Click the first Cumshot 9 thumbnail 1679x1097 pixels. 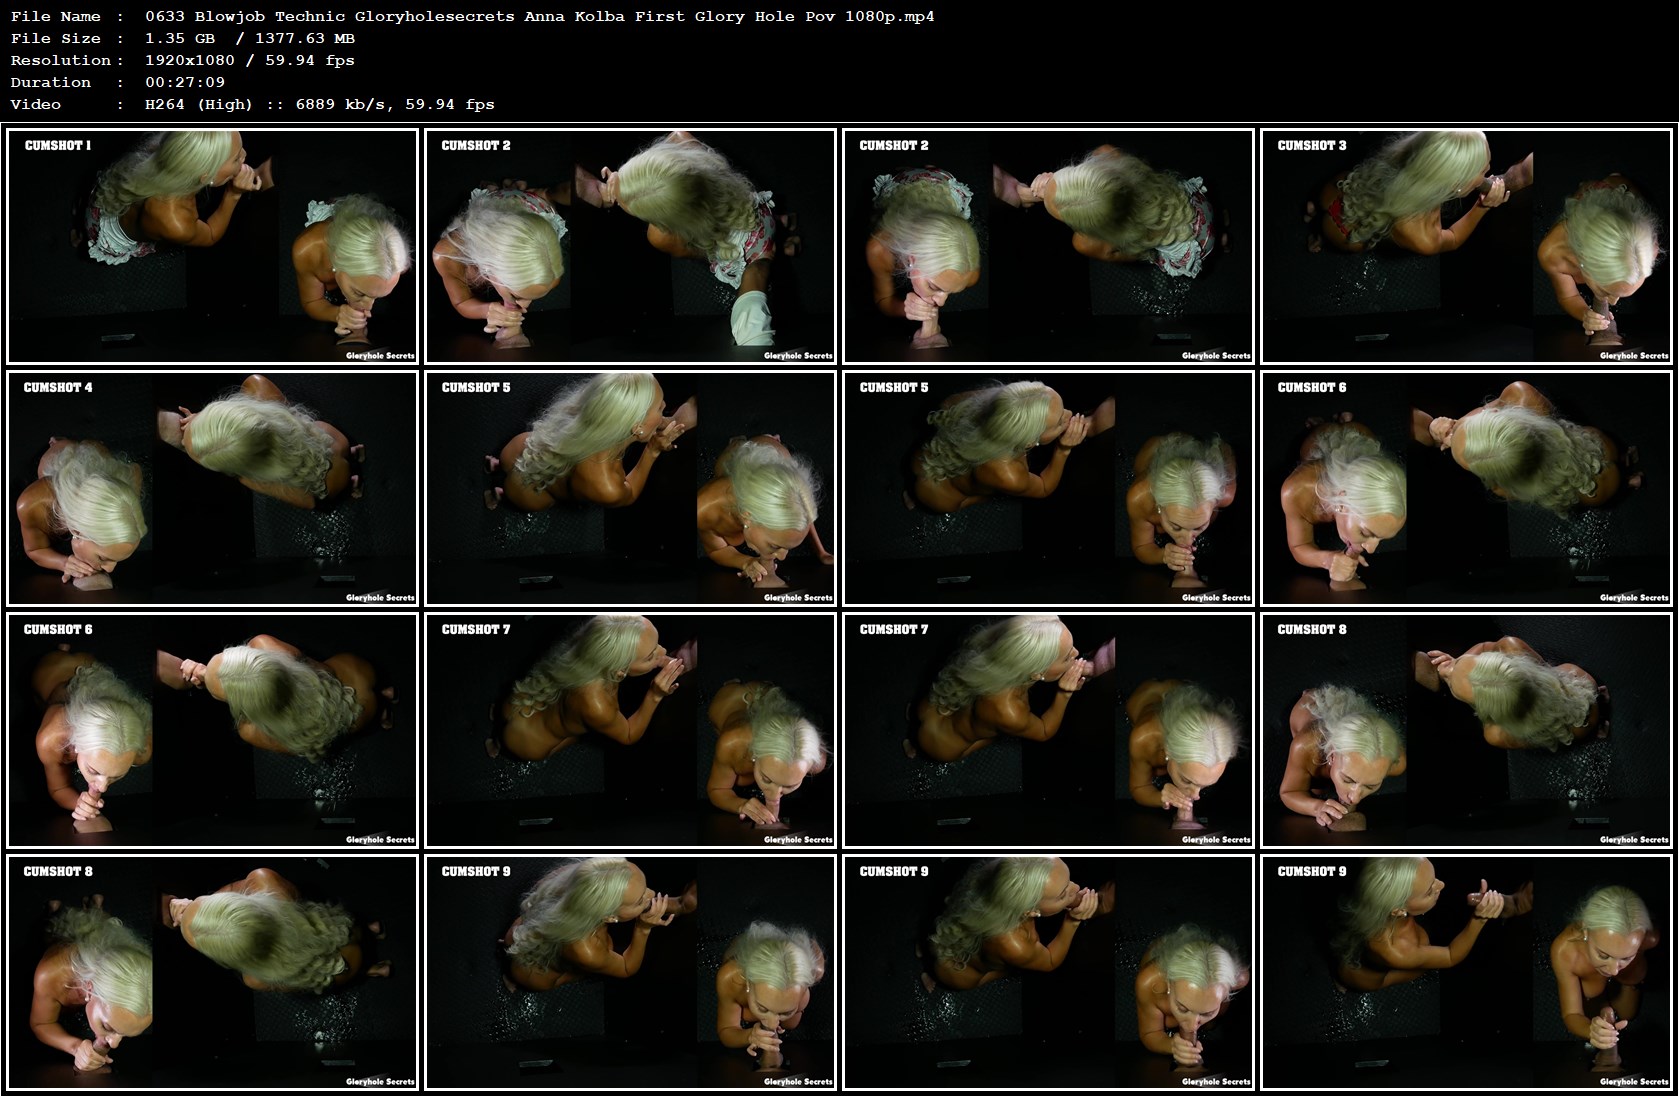[632, 974]
